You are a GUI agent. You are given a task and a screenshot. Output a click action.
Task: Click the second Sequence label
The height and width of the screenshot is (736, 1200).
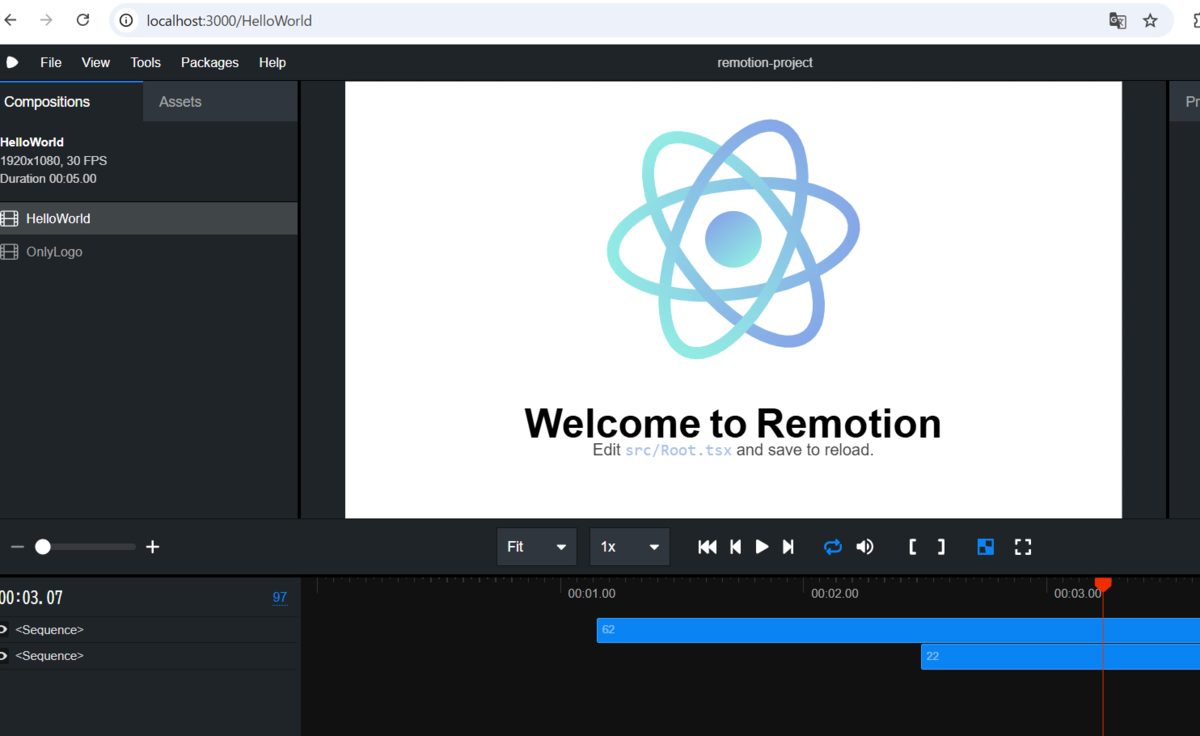click(x=50, y=656)
